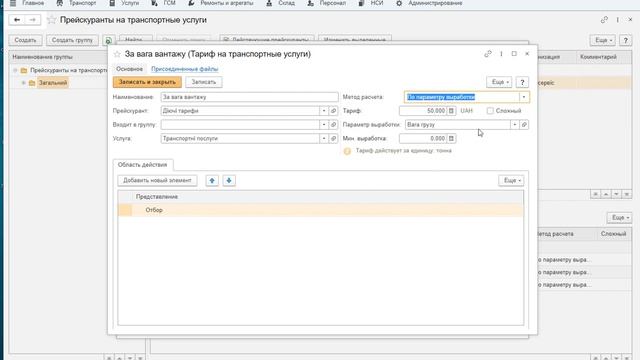Viewport: 640px width, 360px height.
Task: Expand Прейскурант dropdown arrow
Action: pos(324,111)
